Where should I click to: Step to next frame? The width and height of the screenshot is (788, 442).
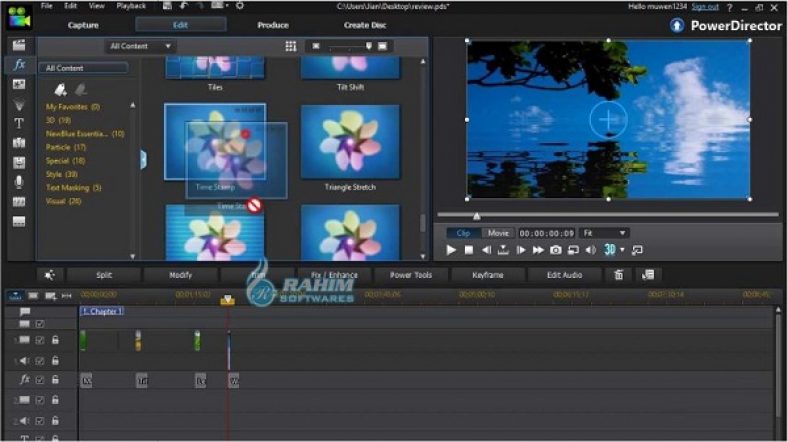tap(521, 250)
